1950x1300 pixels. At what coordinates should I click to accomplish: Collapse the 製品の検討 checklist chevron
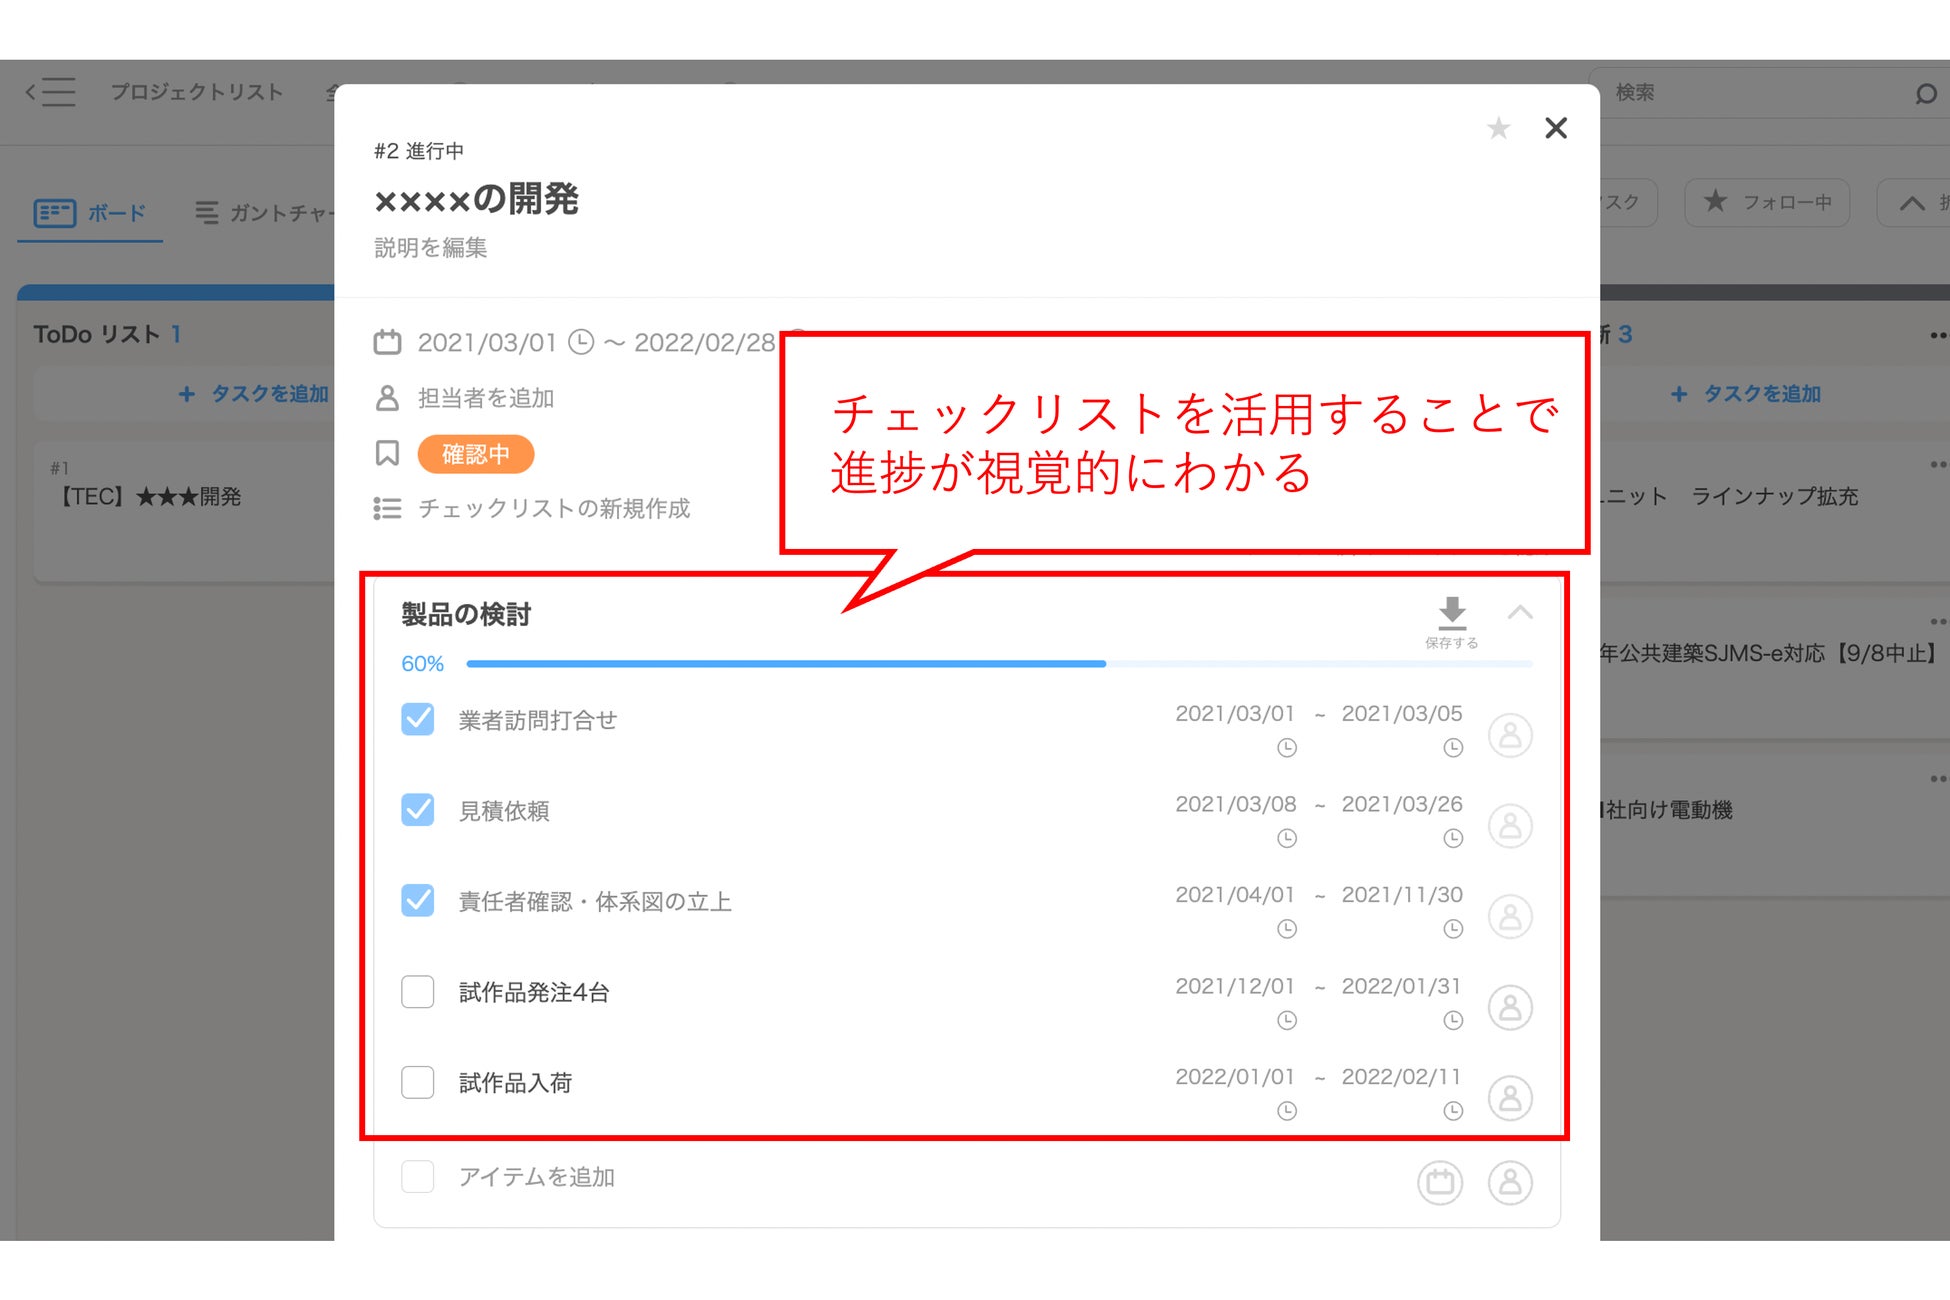[1520, 613]
